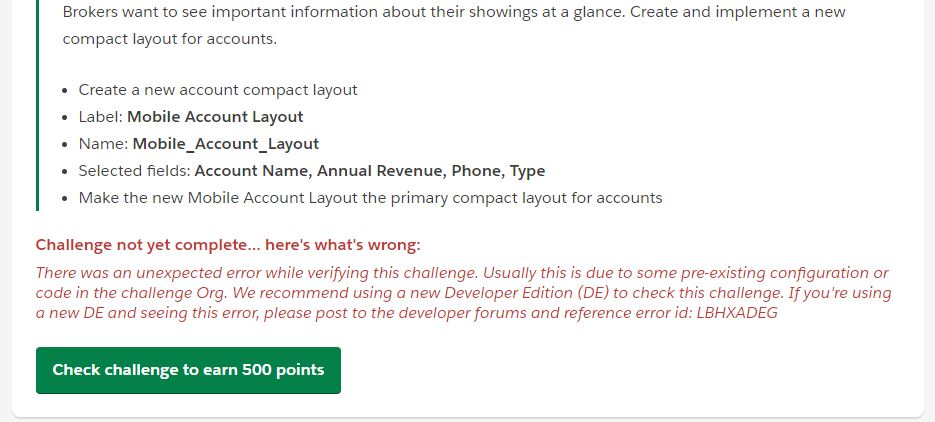Click the 'Label:' bullet text
Screen dimensions: 935x422
(x=100, y=116)
